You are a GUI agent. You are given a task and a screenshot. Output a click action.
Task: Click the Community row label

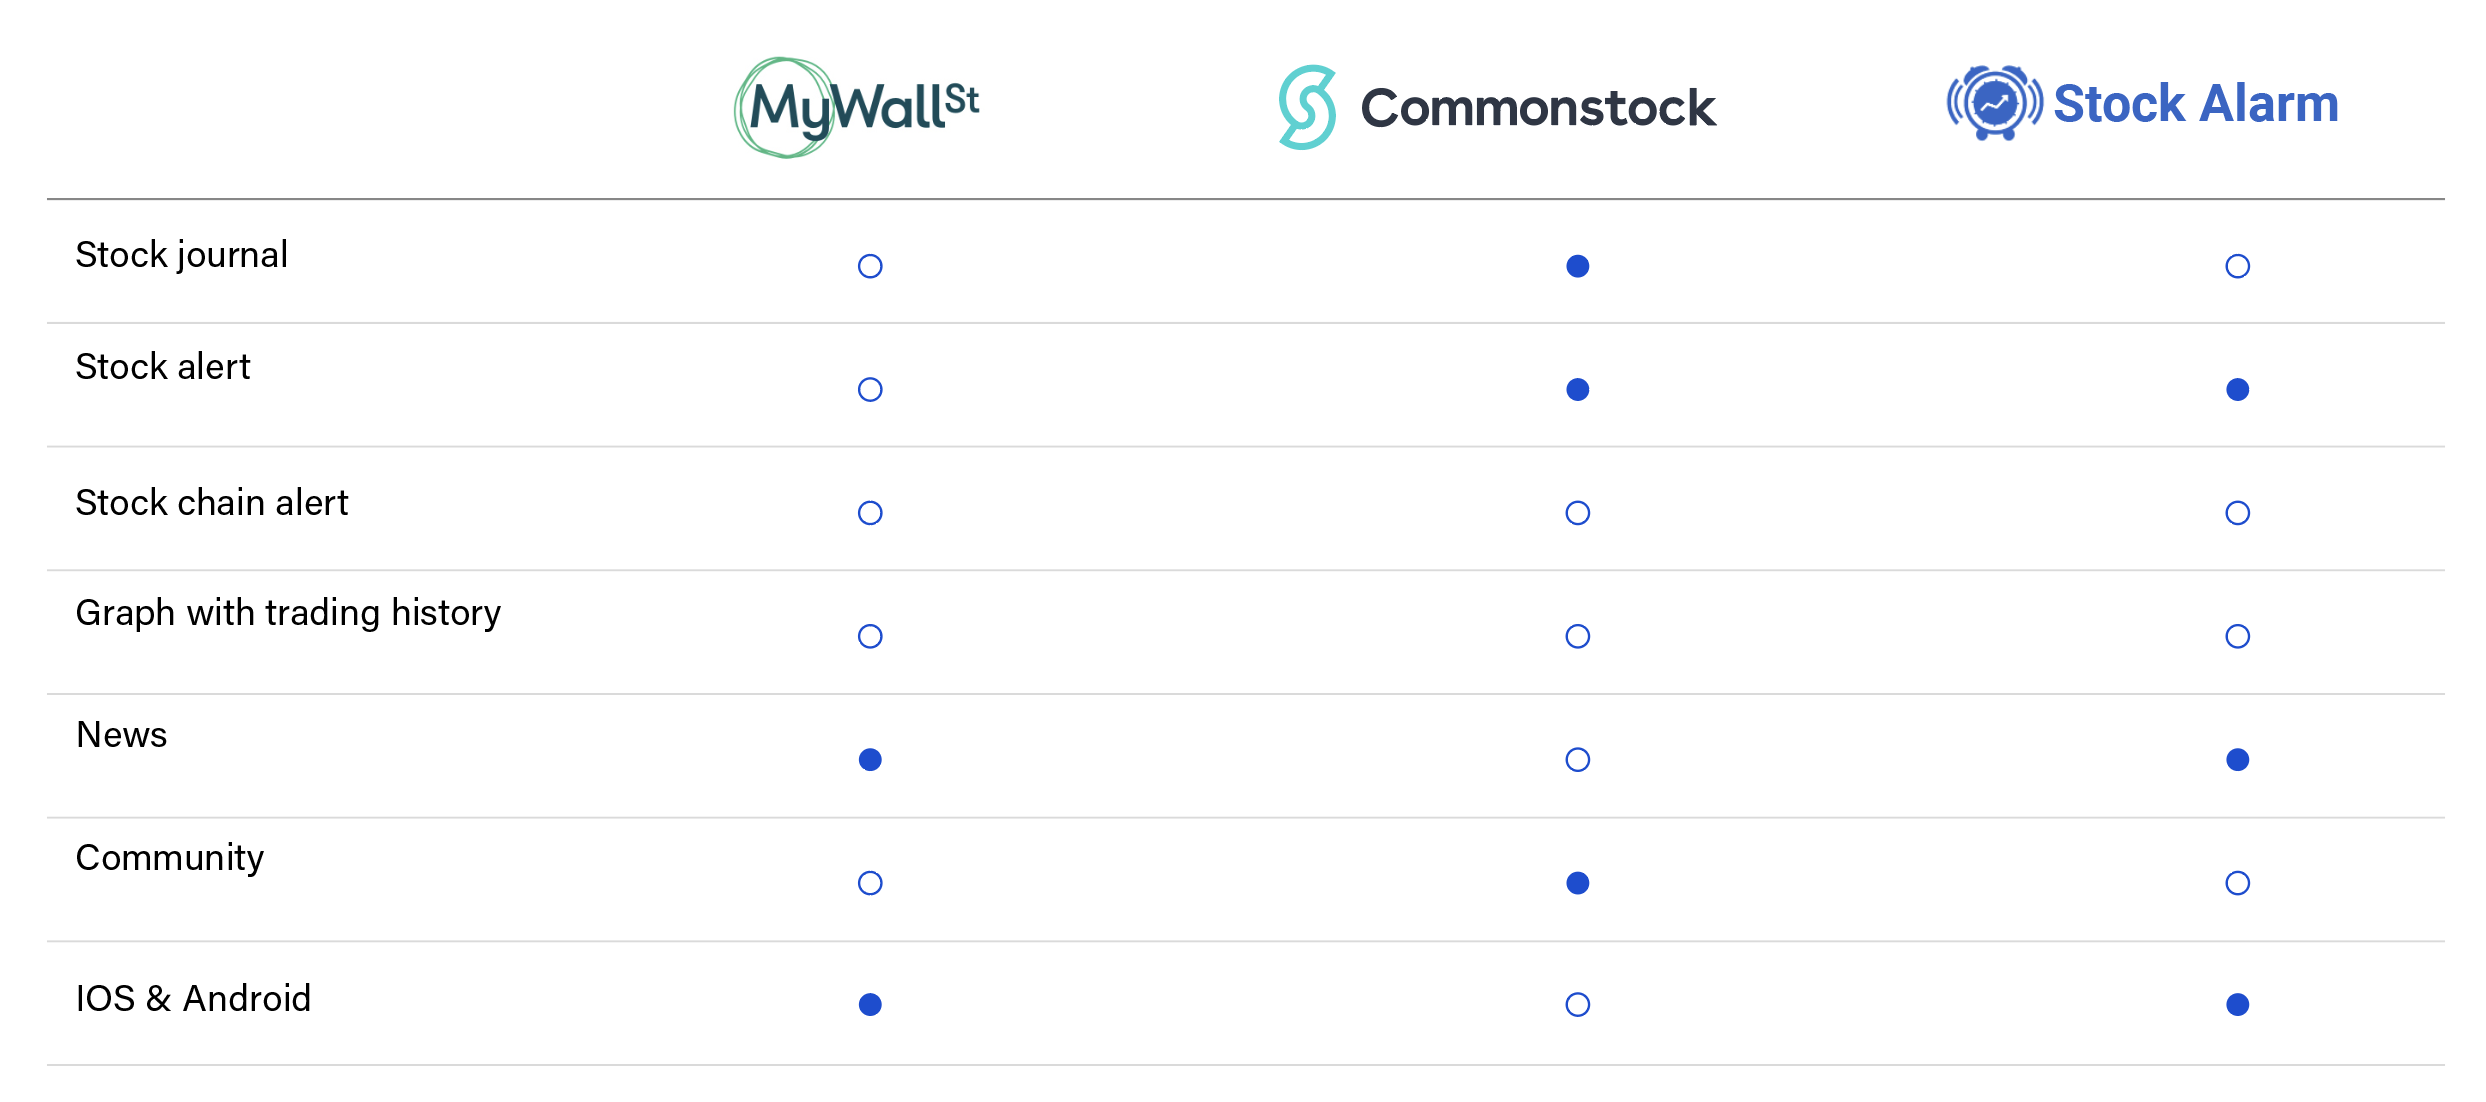point(170,859)
